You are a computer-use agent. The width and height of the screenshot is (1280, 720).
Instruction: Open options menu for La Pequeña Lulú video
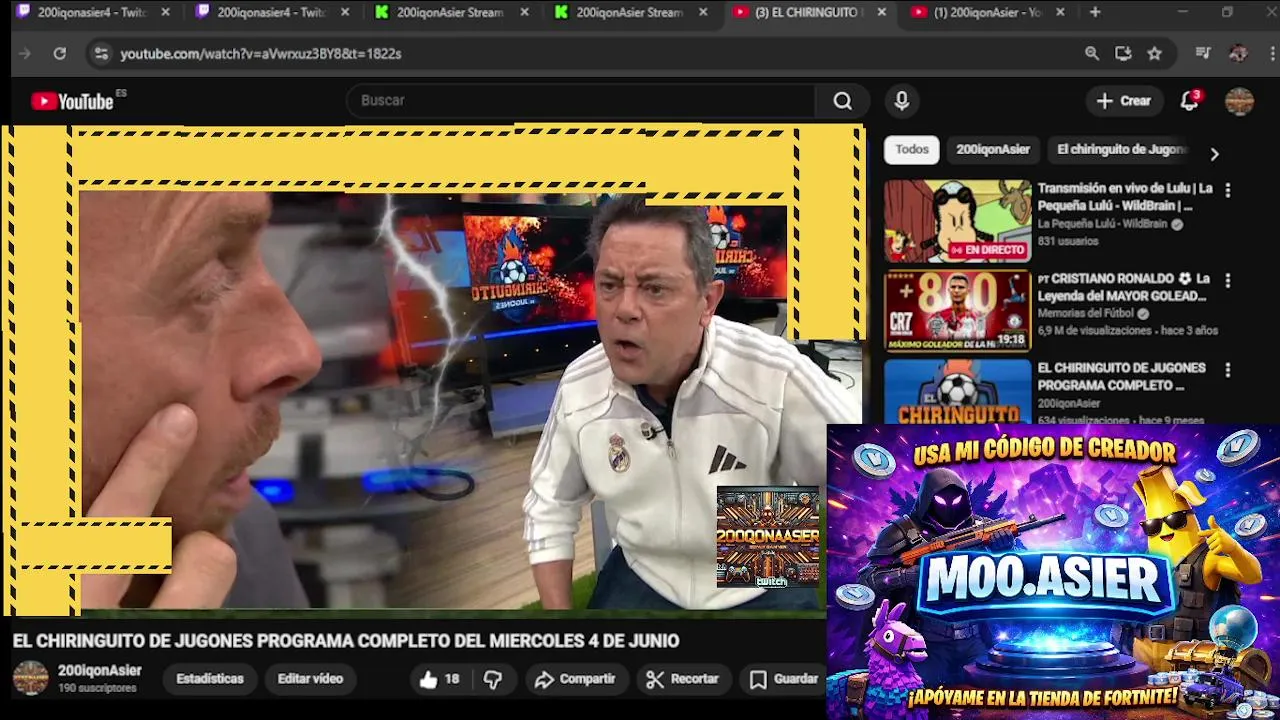[1228, 190]
